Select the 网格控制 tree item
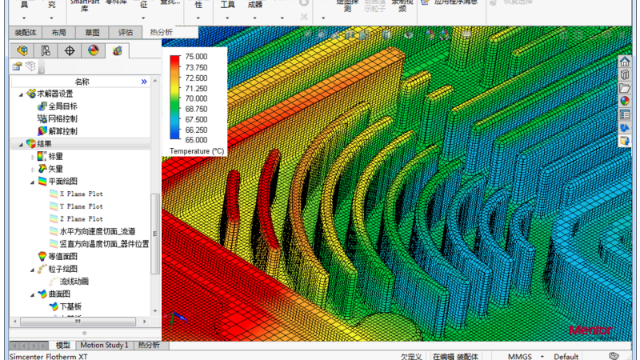Viewport: 640px width, 360px height. 63,119
